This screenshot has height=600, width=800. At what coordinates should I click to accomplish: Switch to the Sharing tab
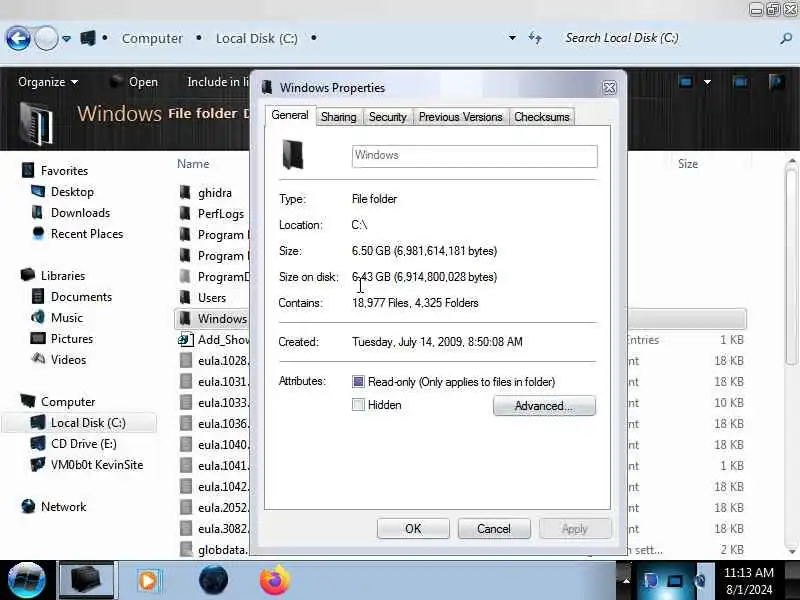(x=339, y=117)
